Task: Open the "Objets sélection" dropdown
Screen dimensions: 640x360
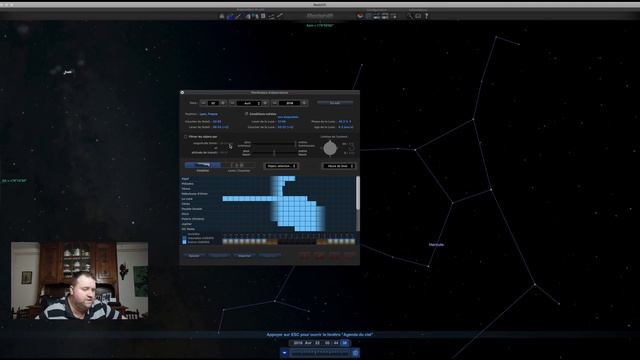Action: (x=281, y=166)
